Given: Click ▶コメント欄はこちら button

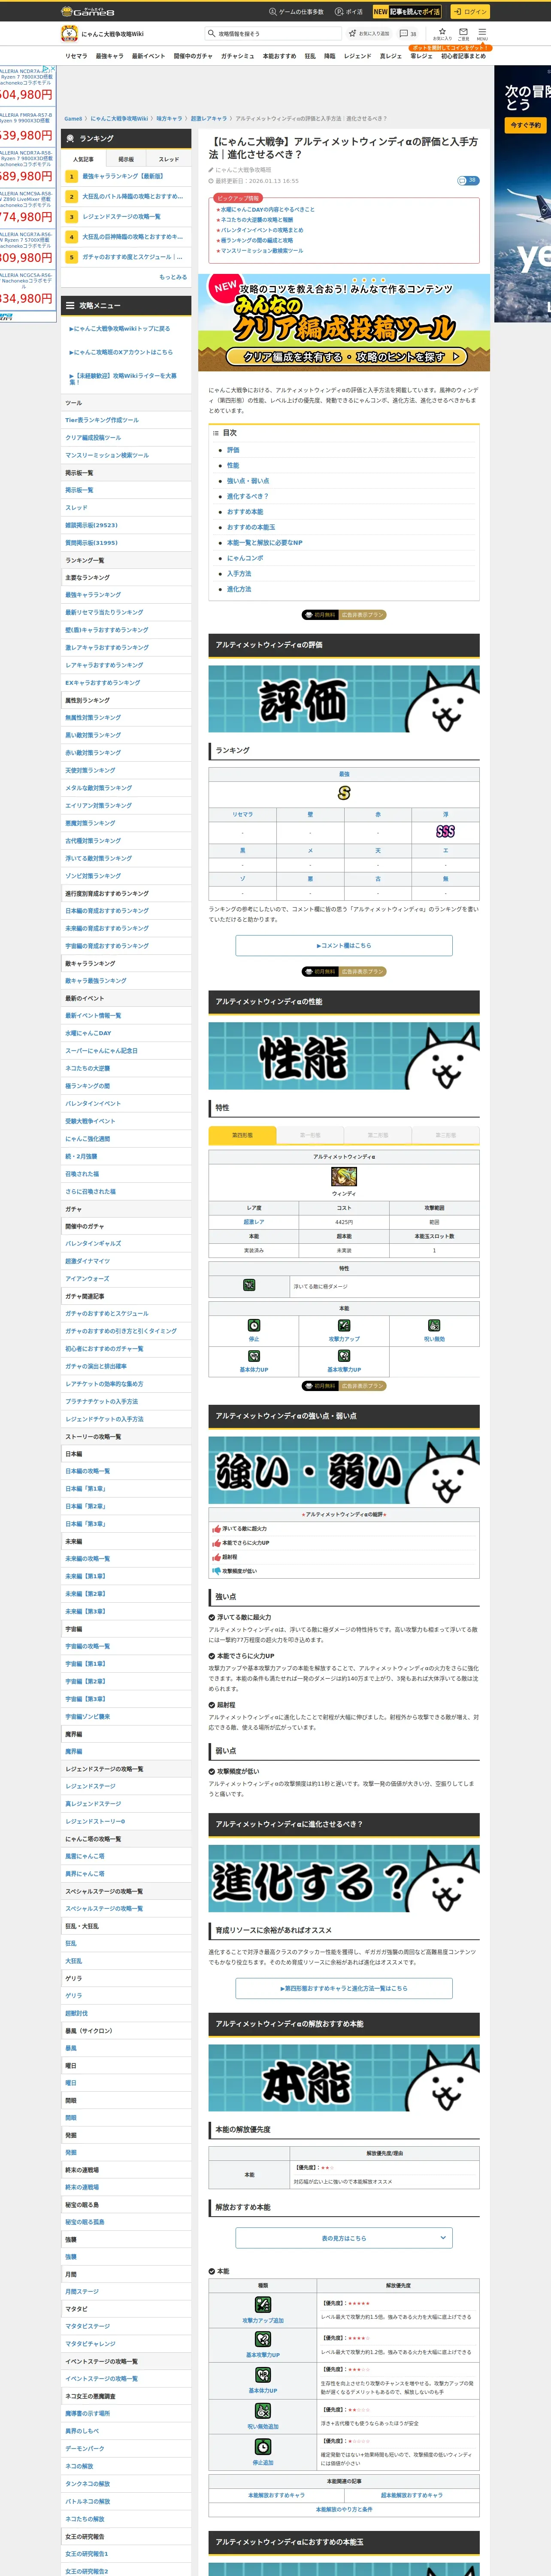Looking at the screenshot, I should (344, 945).
